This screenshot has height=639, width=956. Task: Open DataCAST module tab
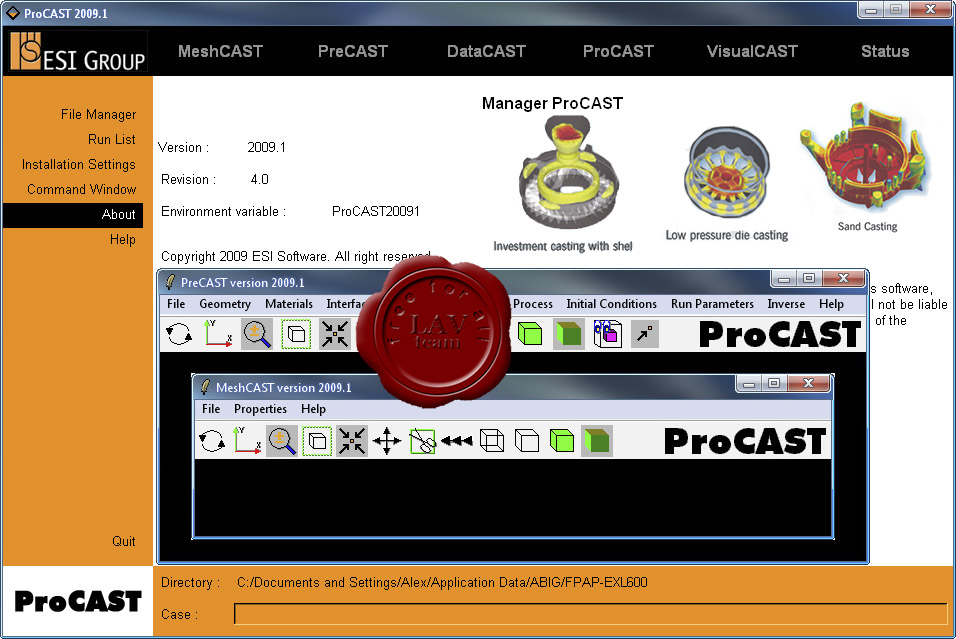click(486, 51)
